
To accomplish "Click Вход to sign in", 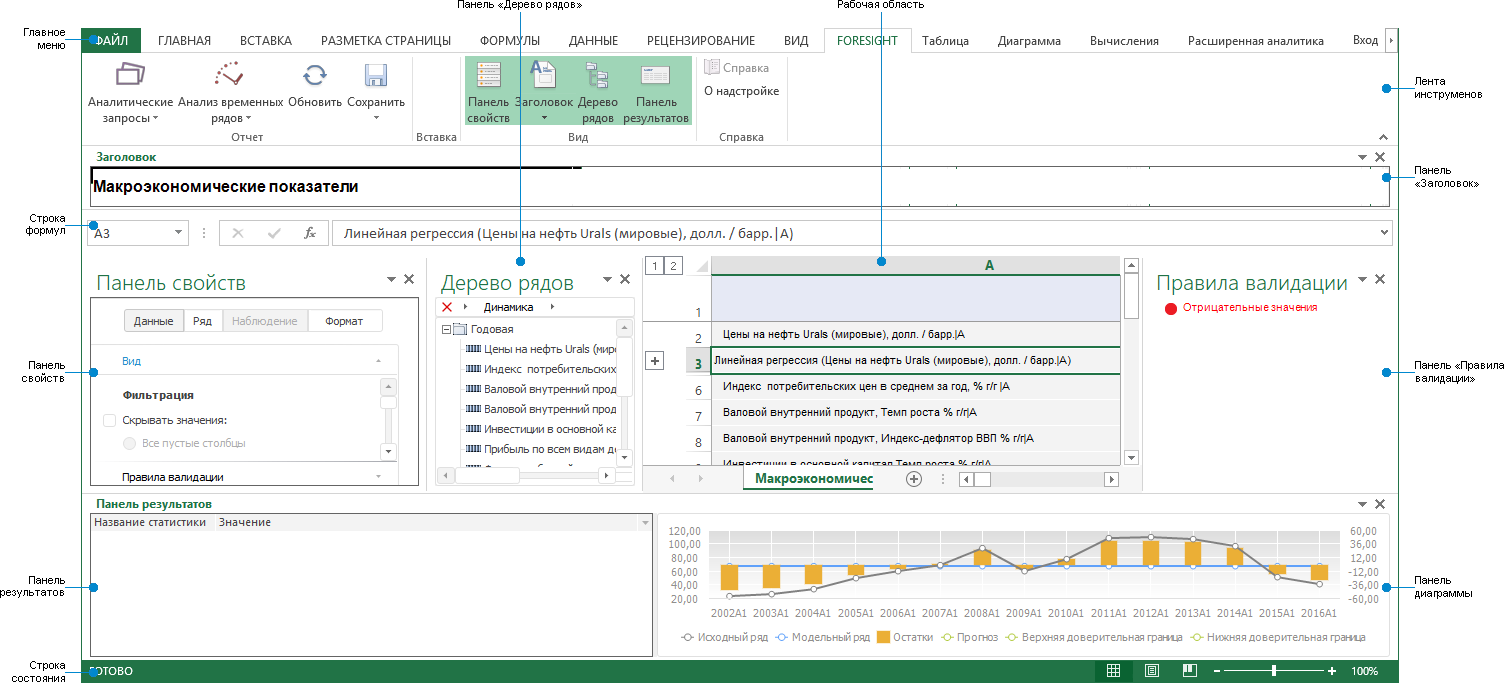I will (1364, 40).
